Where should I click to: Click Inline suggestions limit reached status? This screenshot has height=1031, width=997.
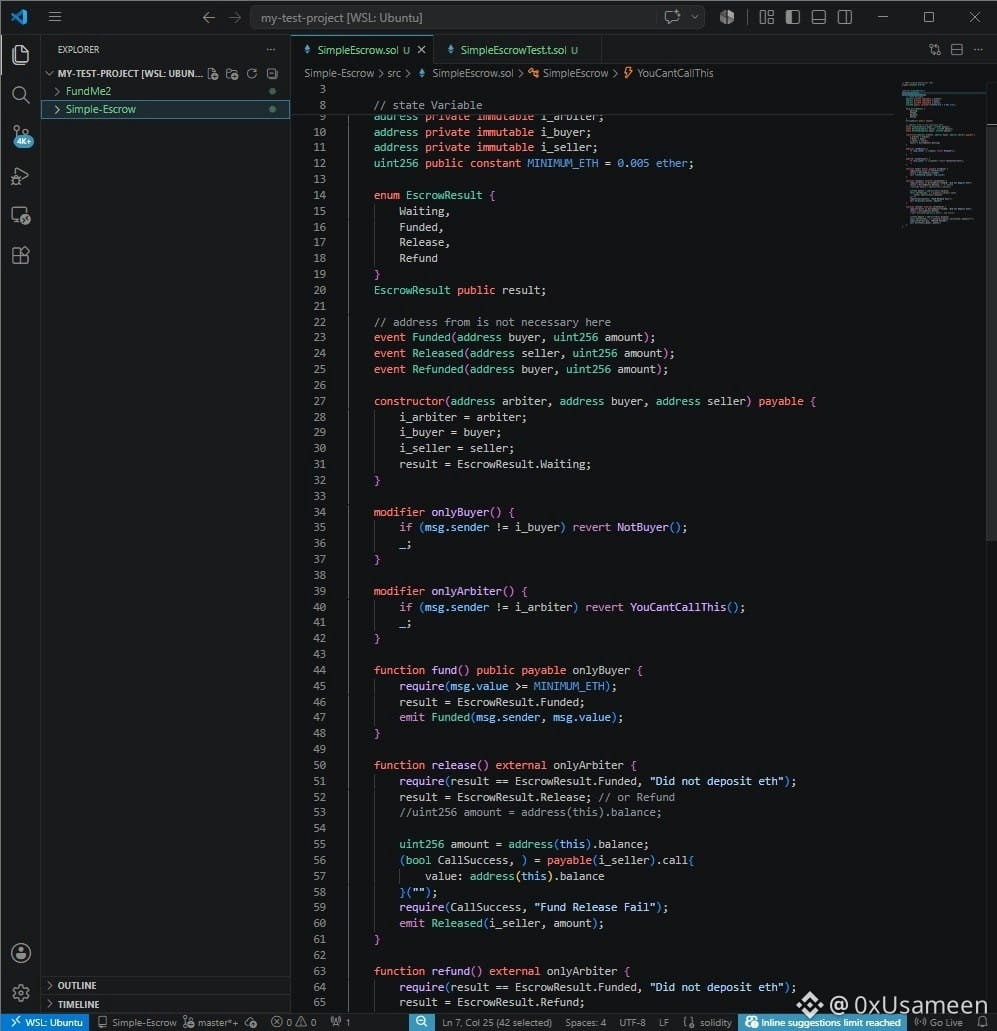tap(822, 1022)
